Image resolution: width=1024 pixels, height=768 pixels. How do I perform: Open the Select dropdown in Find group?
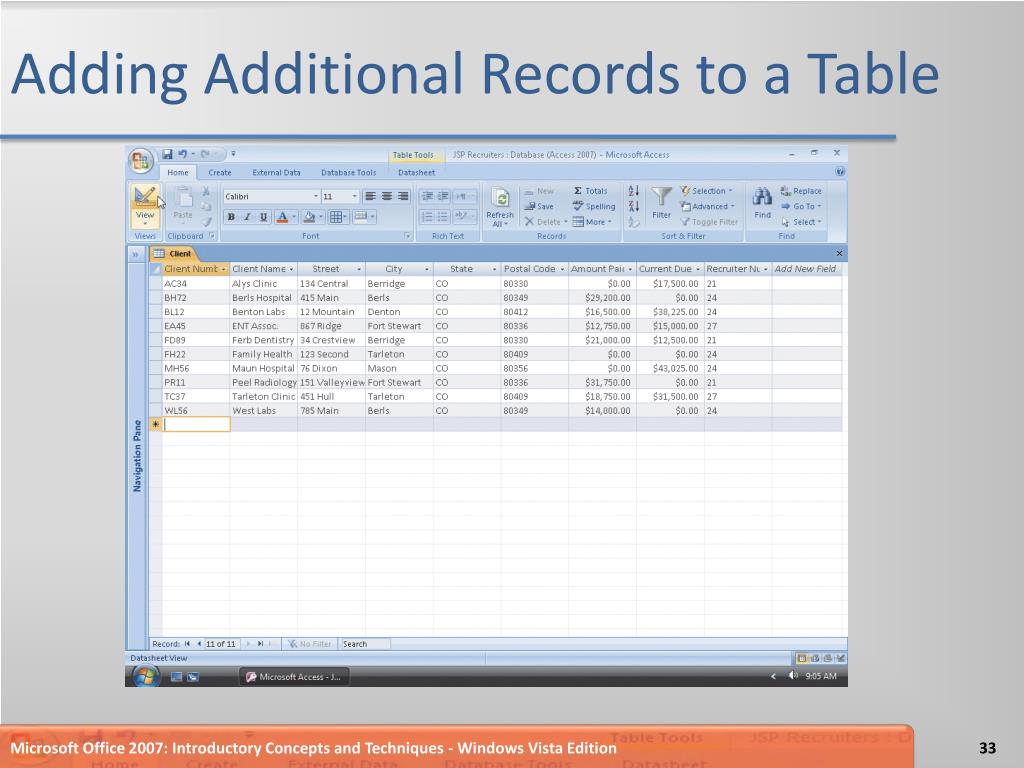[x=801, y=222]
